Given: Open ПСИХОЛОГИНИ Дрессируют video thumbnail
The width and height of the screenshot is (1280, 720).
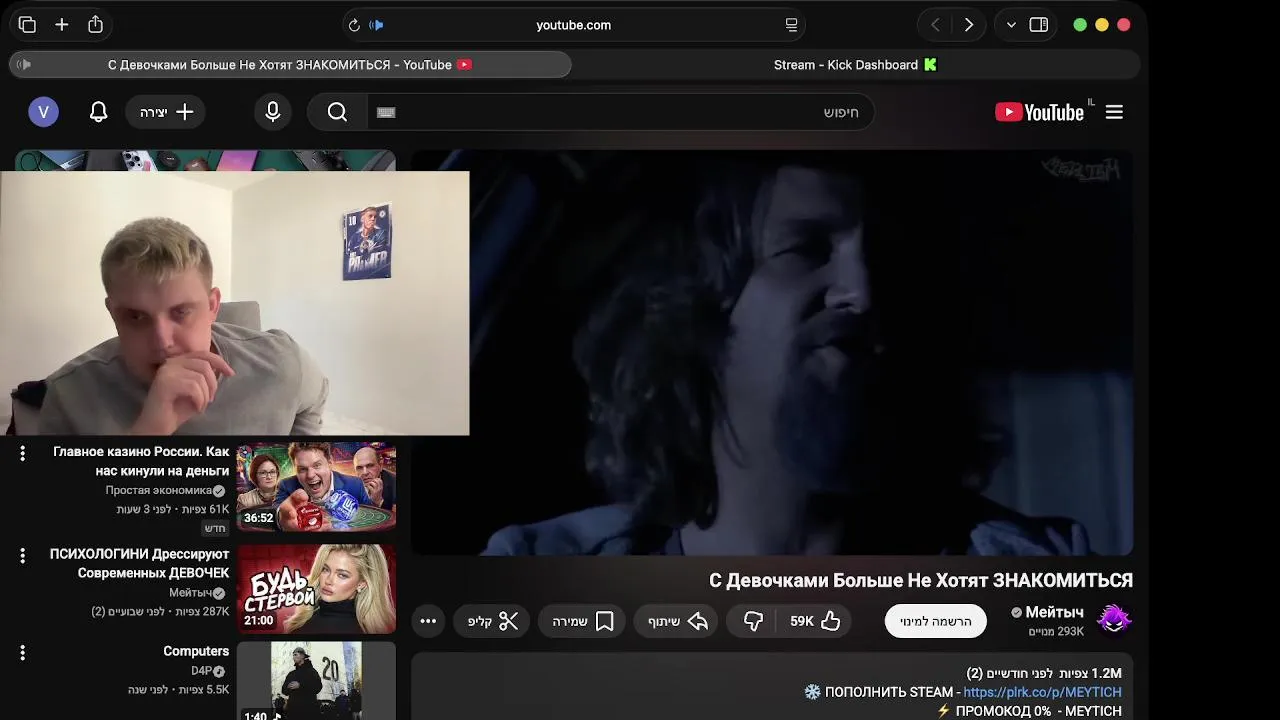Looking at the screenshot, I should 316,588.
